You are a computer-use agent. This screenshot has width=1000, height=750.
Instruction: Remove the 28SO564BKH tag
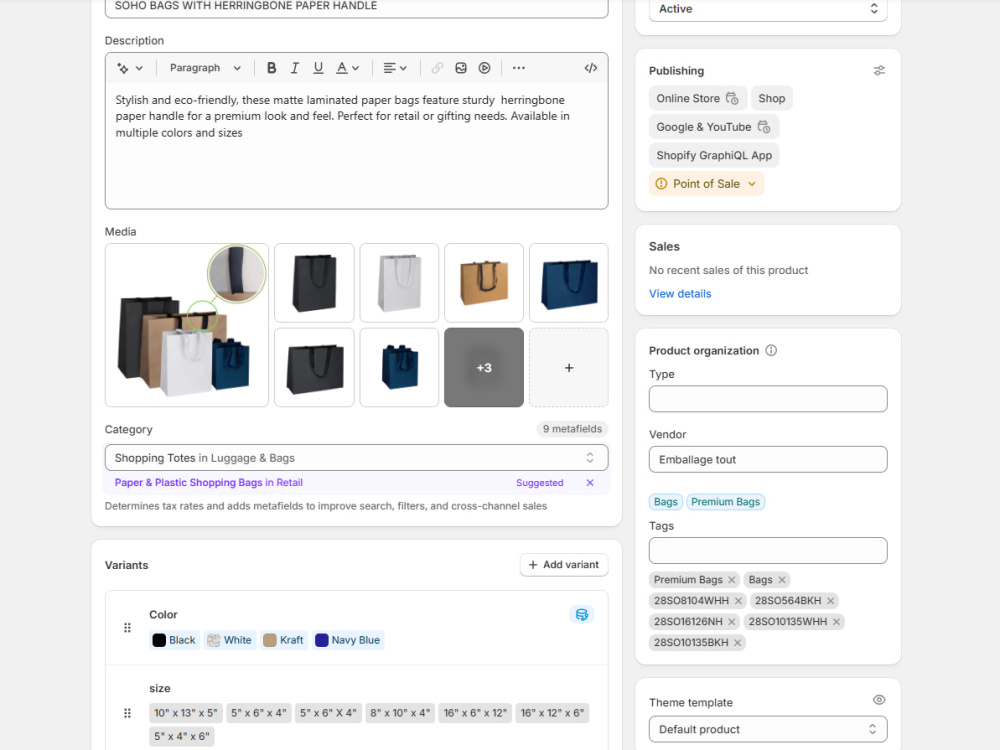830,601
